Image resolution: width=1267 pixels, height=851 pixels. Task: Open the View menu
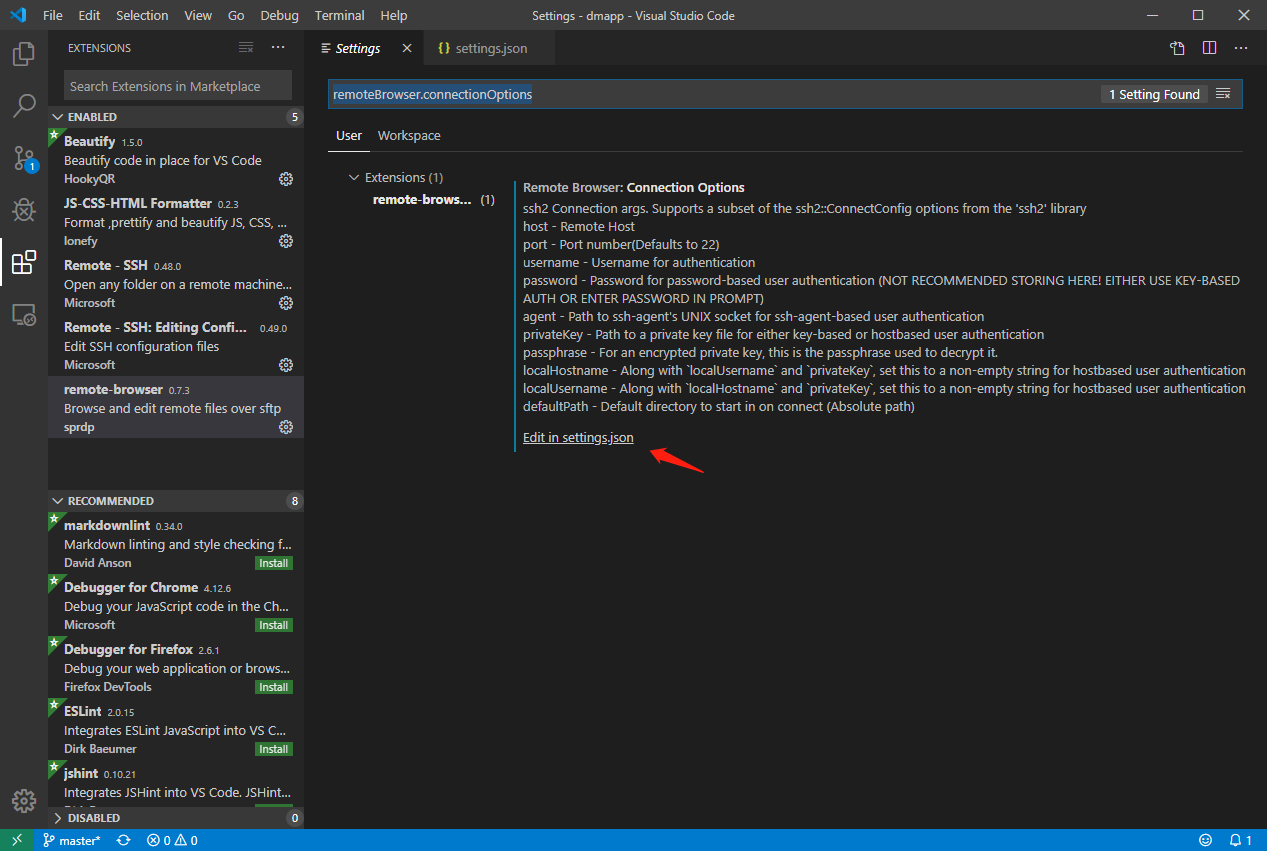198,16
